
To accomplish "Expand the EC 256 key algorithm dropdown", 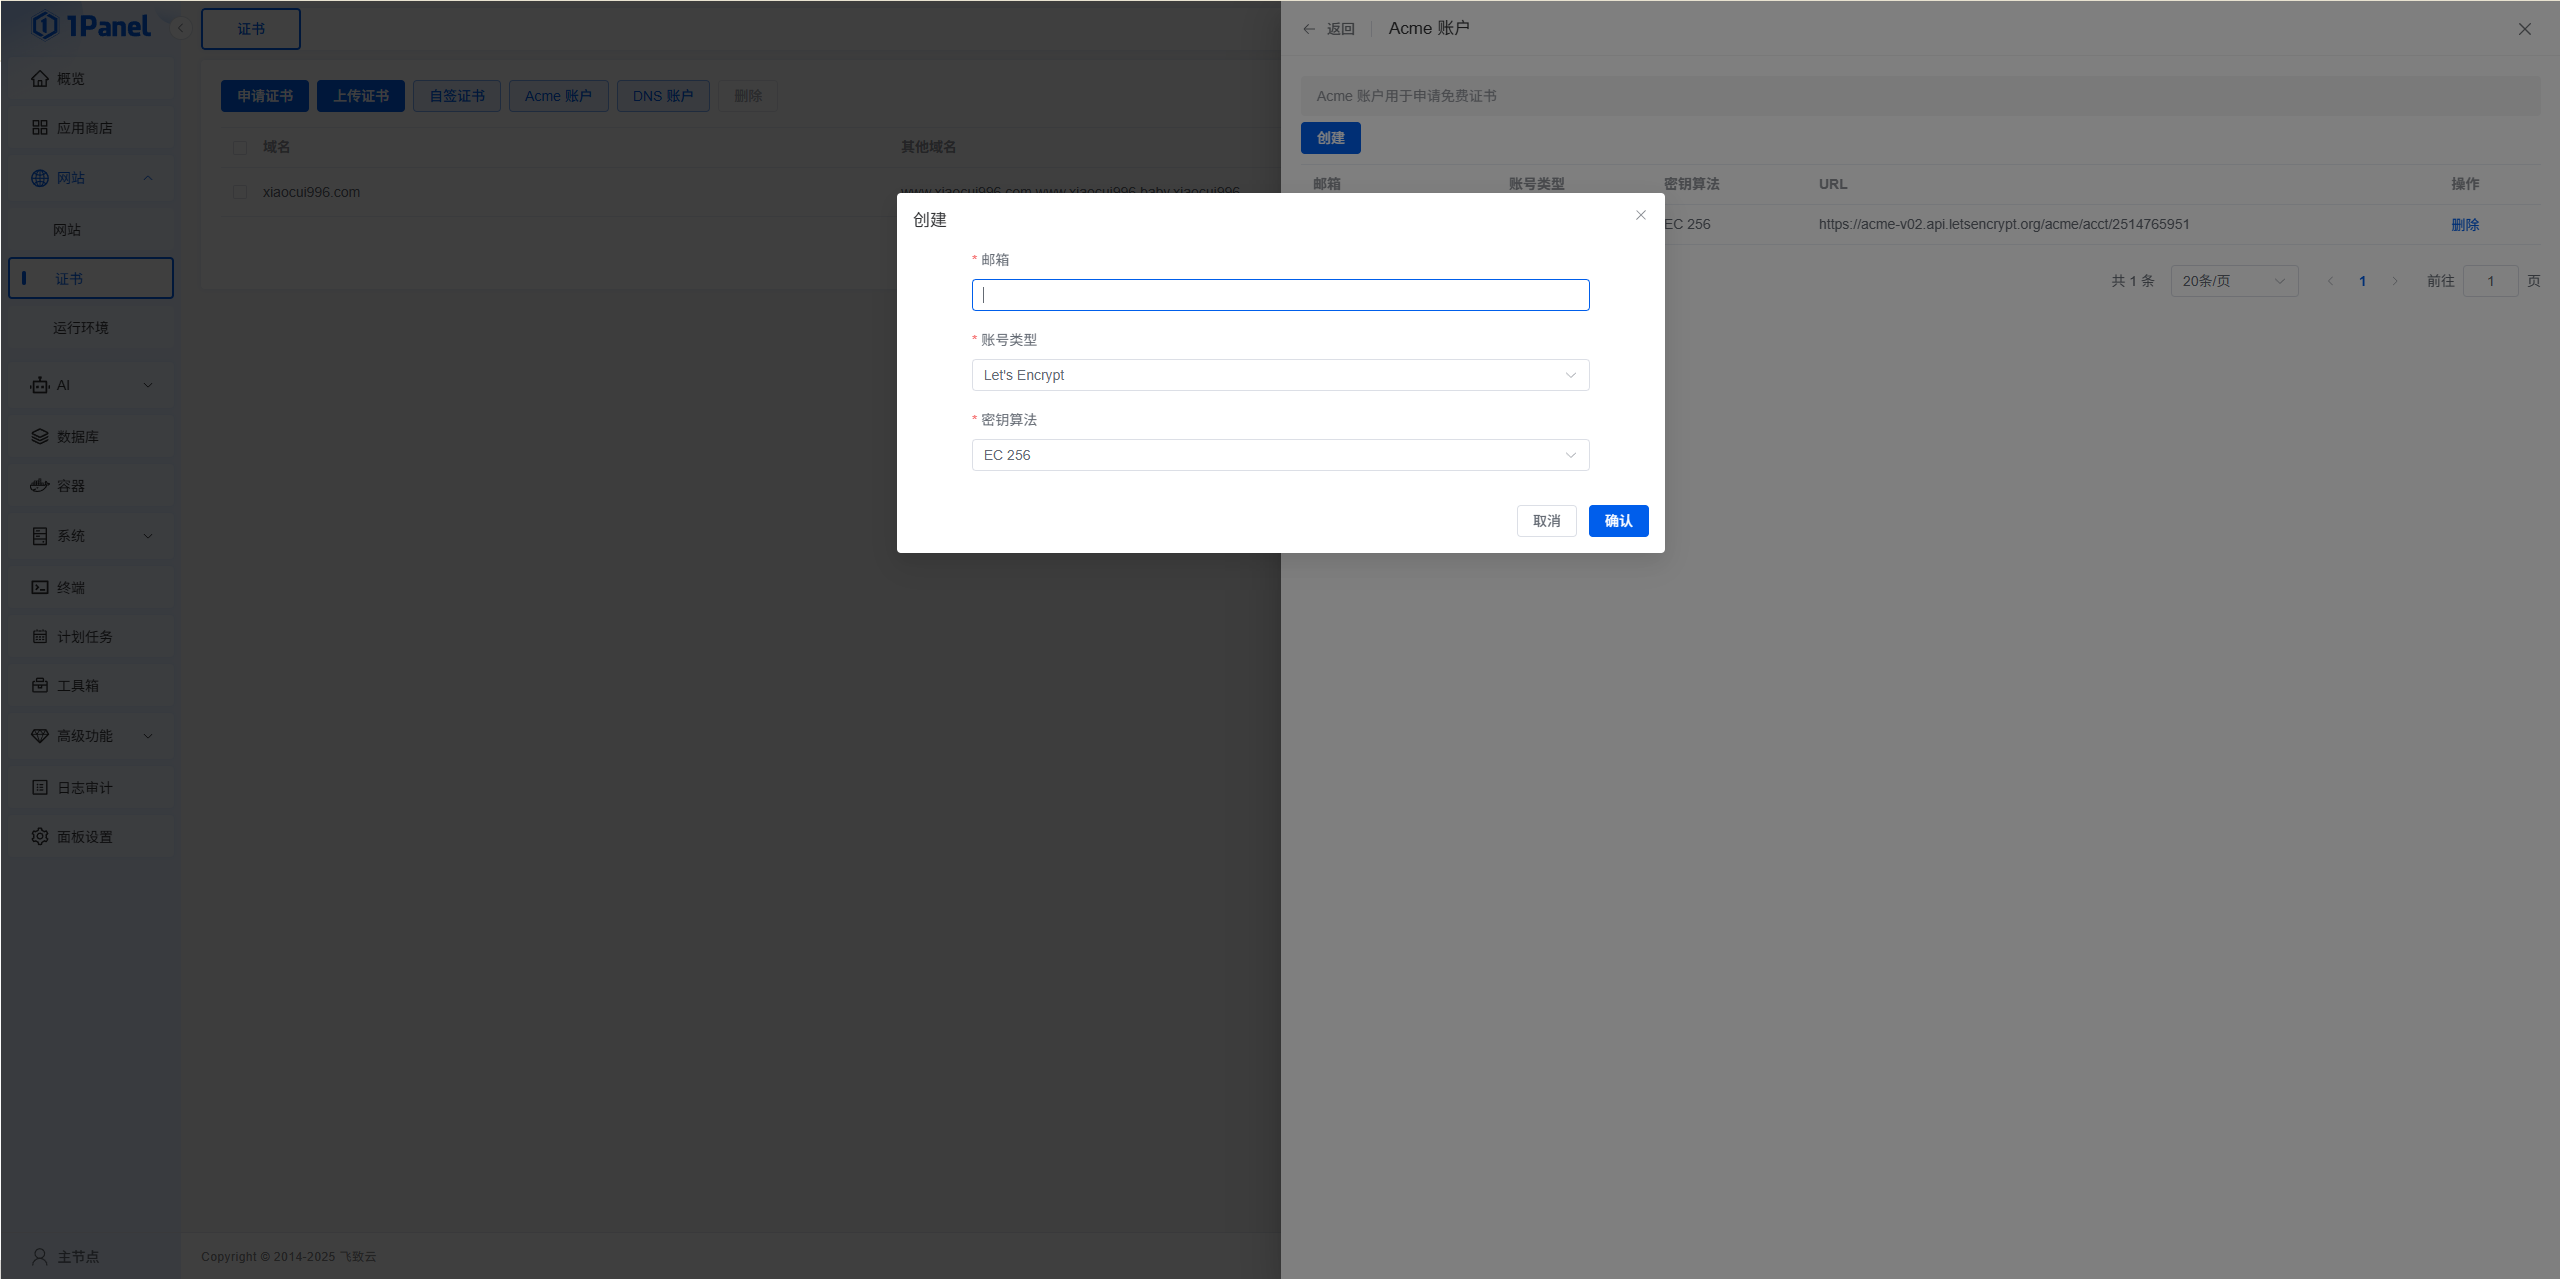I will tap(1280, 455).
